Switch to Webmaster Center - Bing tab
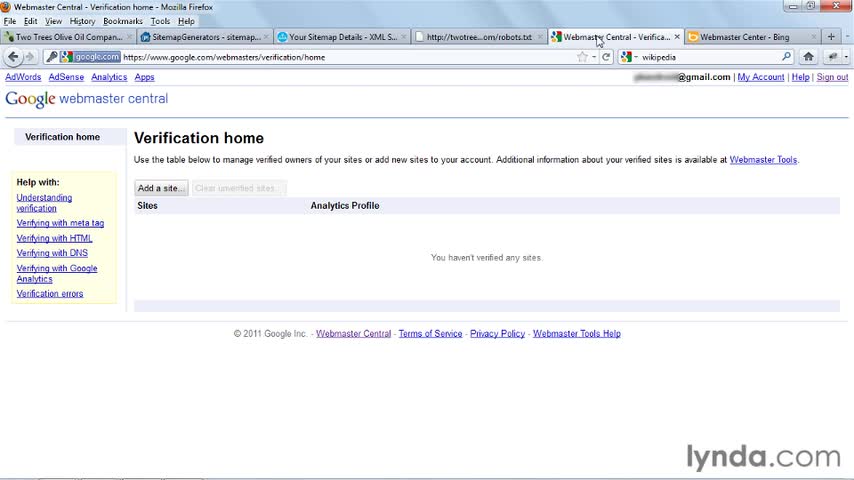This screenshot has height=480, width=854. [752, 37]
